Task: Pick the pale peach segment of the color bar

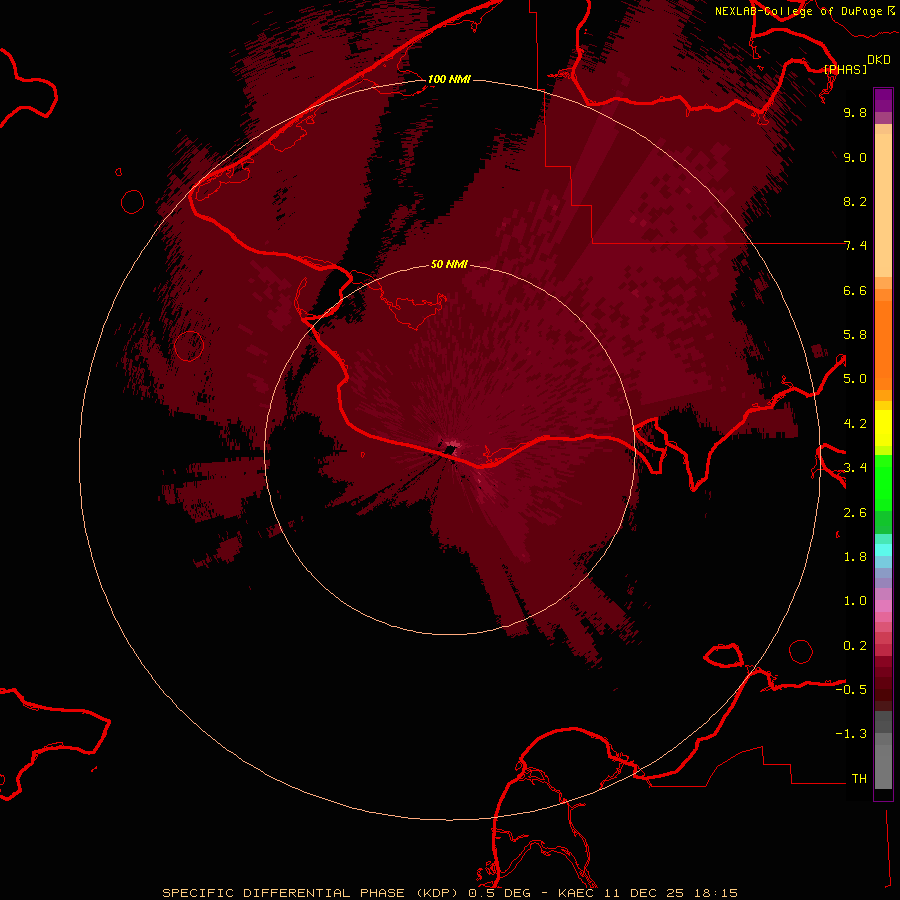Action: click(x=883, y=207)
